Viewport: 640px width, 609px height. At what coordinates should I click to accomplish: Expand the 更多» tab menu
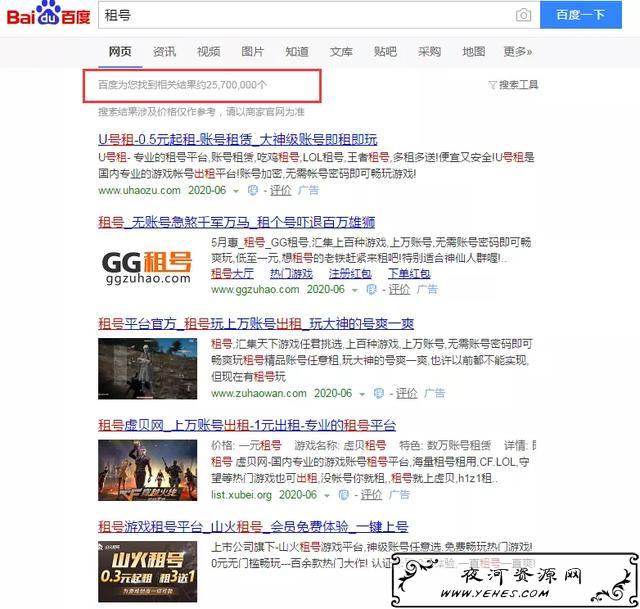click(x=518, y=51)
